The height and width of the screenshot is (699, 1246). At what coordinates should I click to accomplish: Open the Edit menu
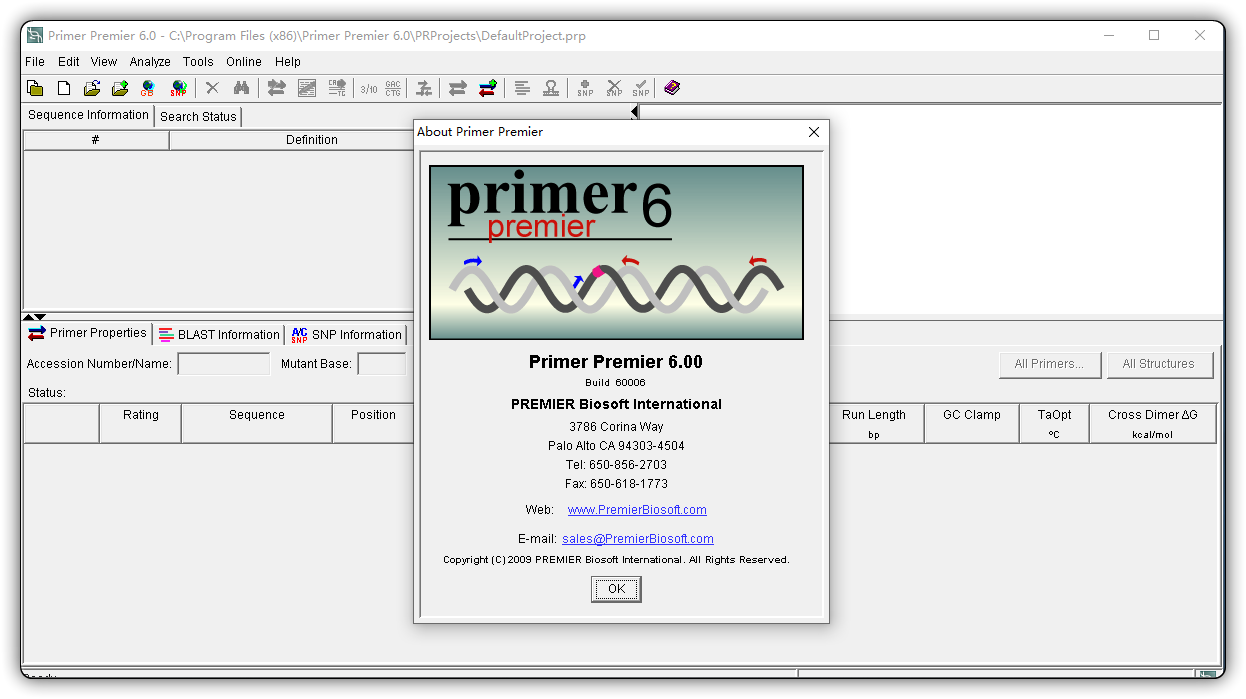coord(69,62)
